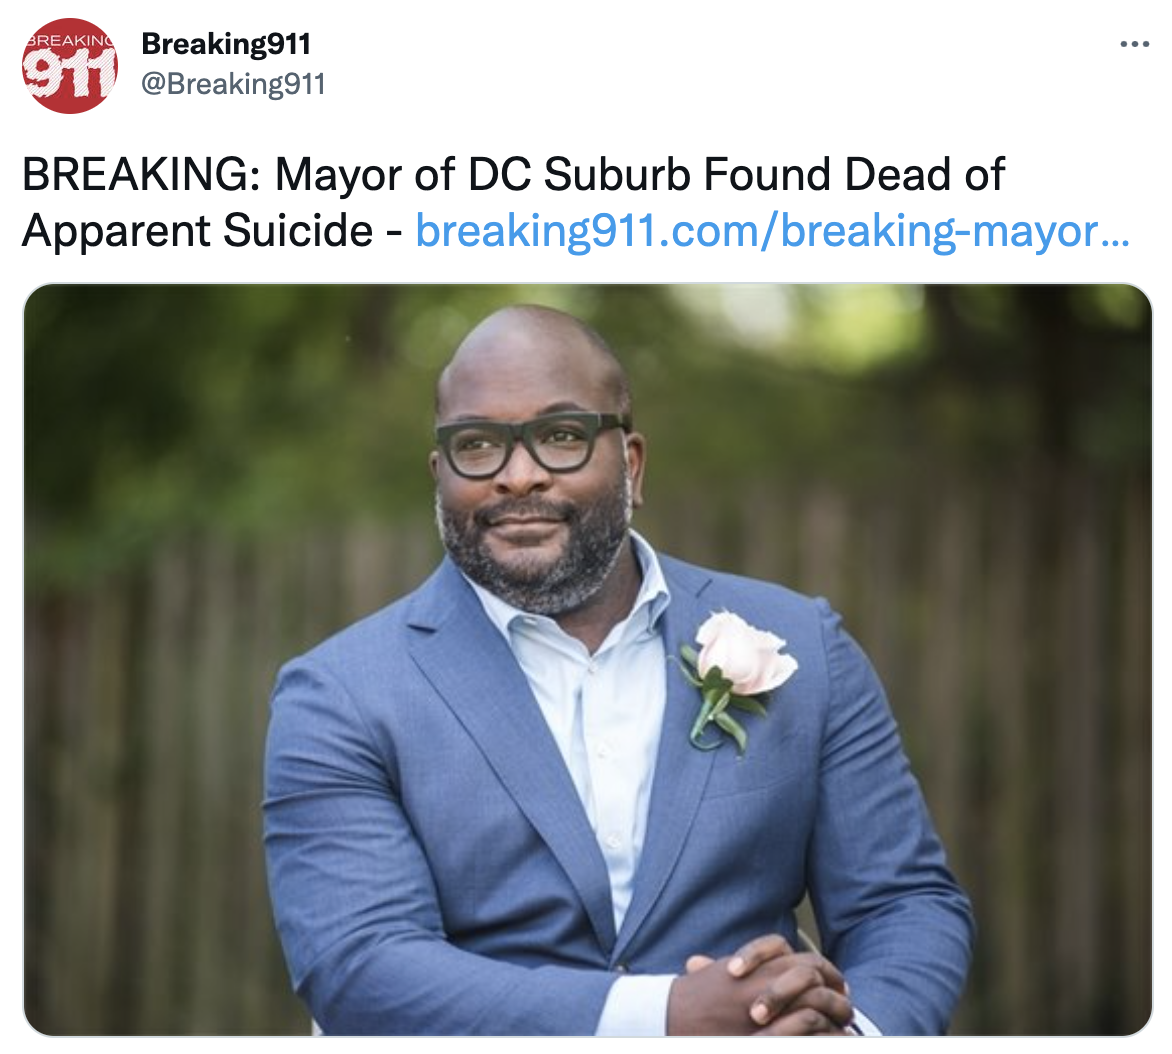Click the words Apparent Suicide in the tweet
The height and width of the screenshot is (1054, 1172).
click(x=197, y=231)
